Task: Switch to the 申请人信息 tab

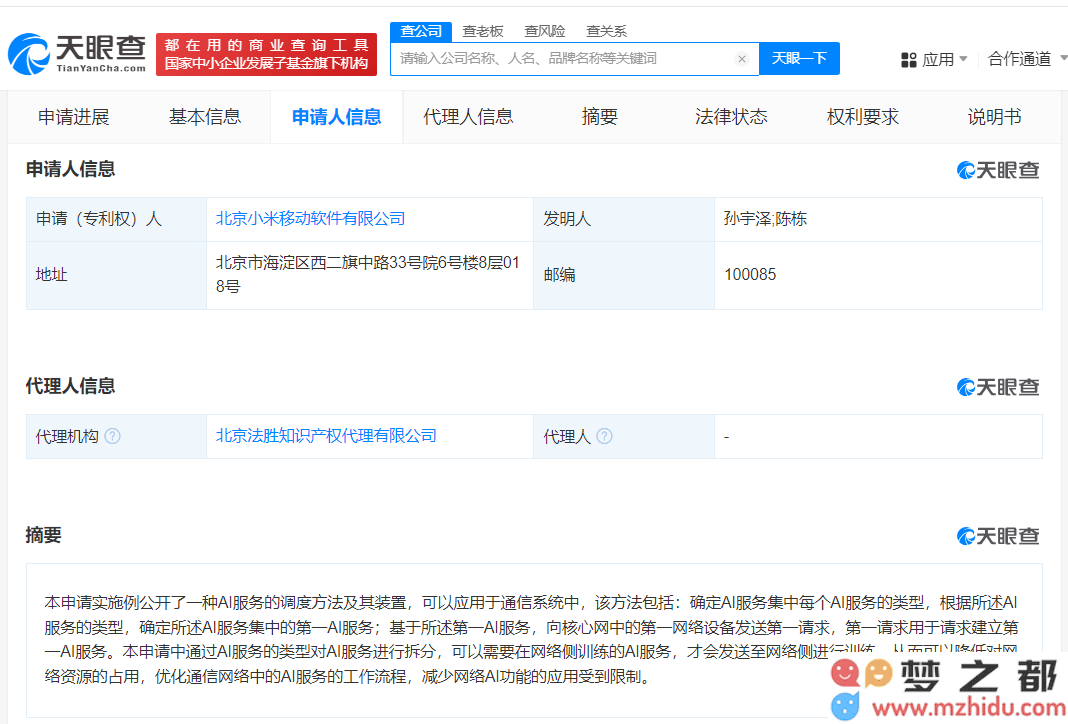Action: [336, 117]
